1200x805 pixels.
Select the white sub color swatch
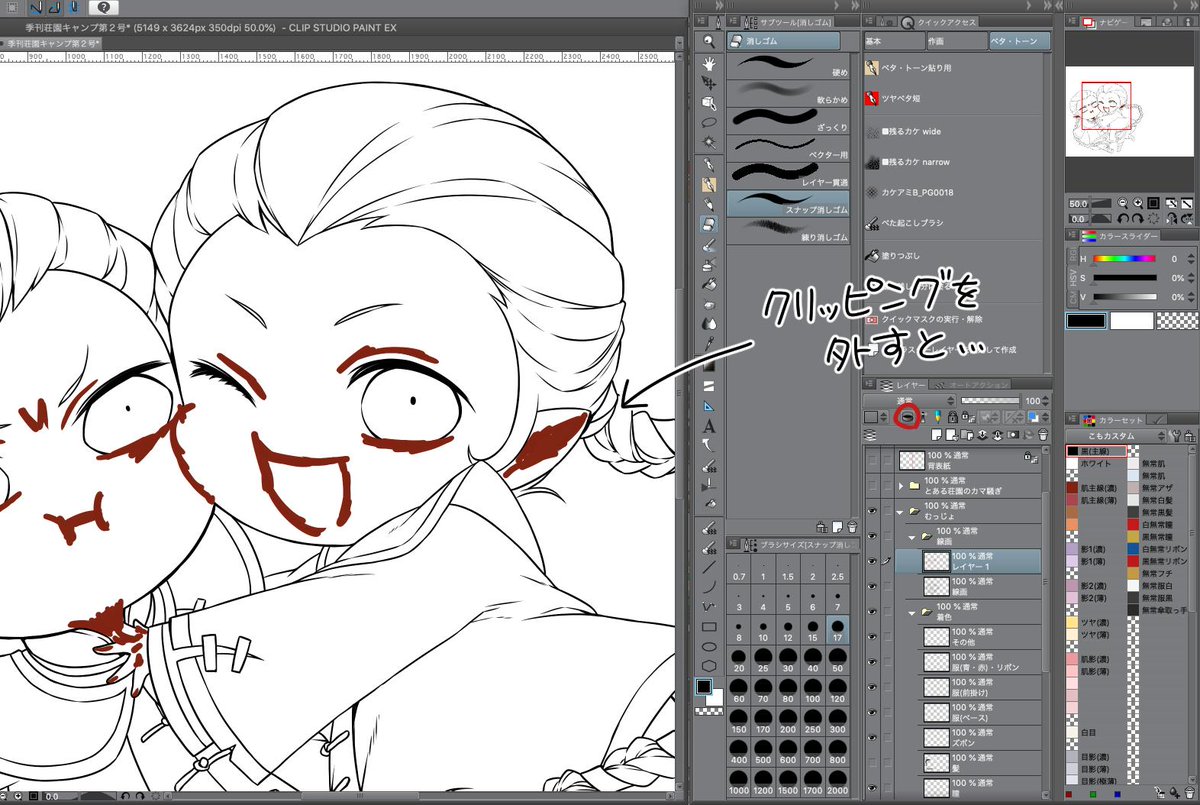pos(1130,320)
